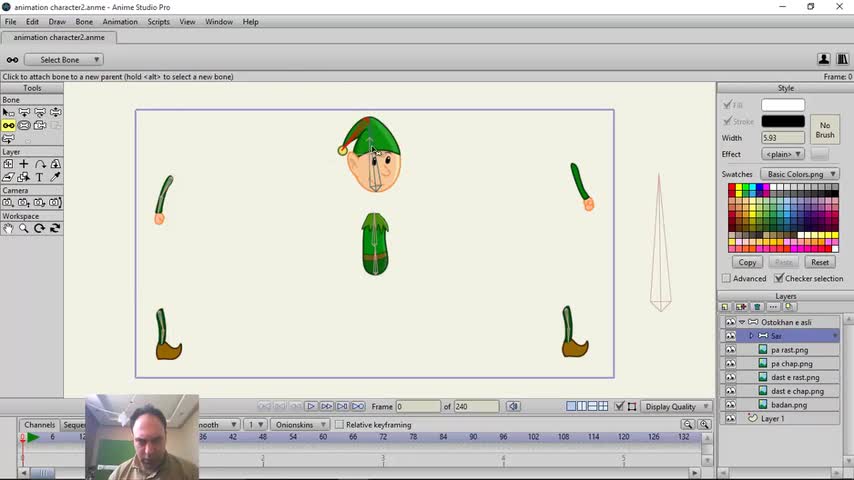Pick a color from the swatches palette

pos(783,218)
